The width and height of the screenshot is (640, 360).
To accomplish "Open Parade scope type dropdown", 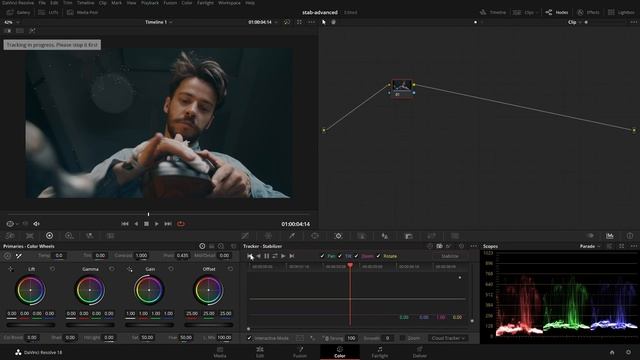I will point(590,246).
